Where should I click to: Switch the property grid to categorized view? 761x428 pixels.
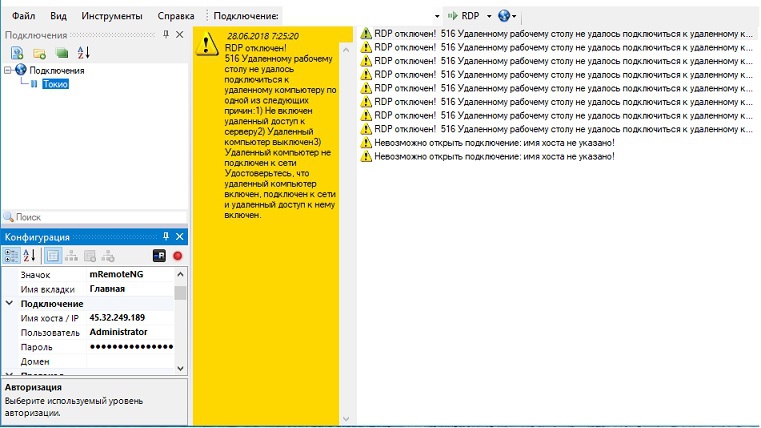11,255
